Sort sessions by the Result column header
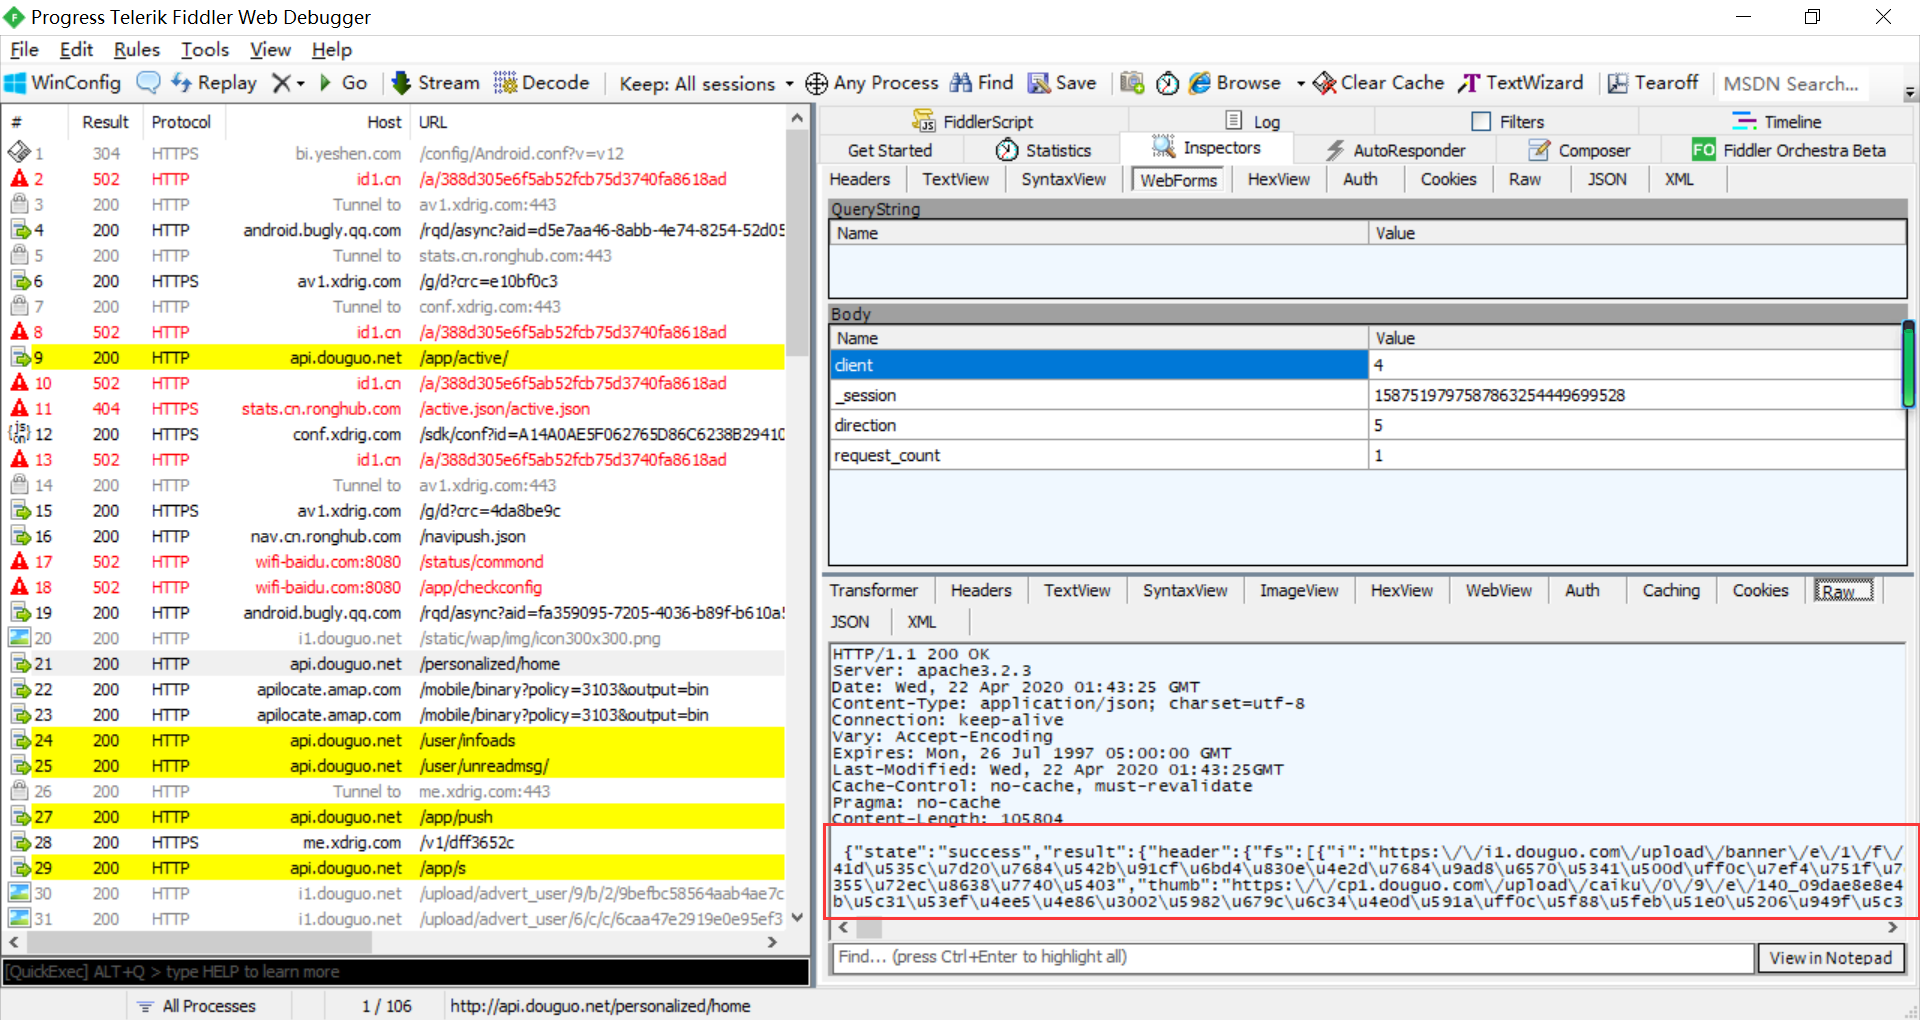 coord(105,122)
